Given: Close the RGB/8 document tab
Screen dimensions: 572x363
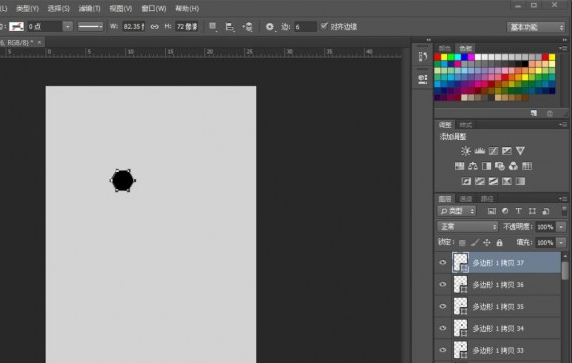Looking at the screenshot, I should point(39,42).
